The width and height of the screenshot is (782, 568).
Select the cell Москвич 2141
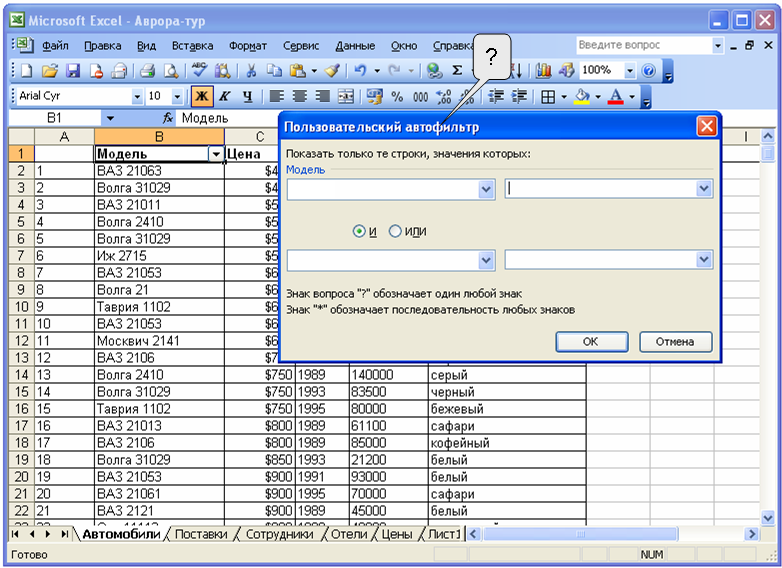[159, 341]
